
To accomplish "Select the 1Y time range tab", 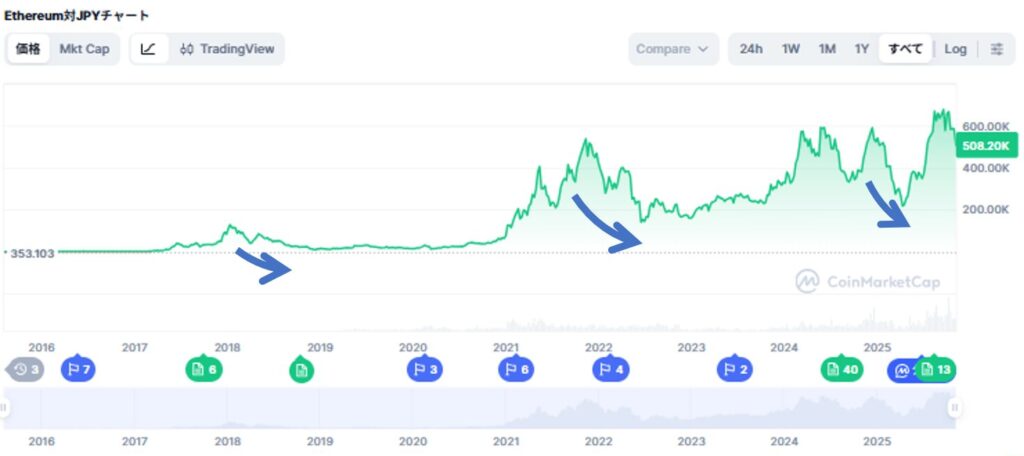I will coord(861,49).
